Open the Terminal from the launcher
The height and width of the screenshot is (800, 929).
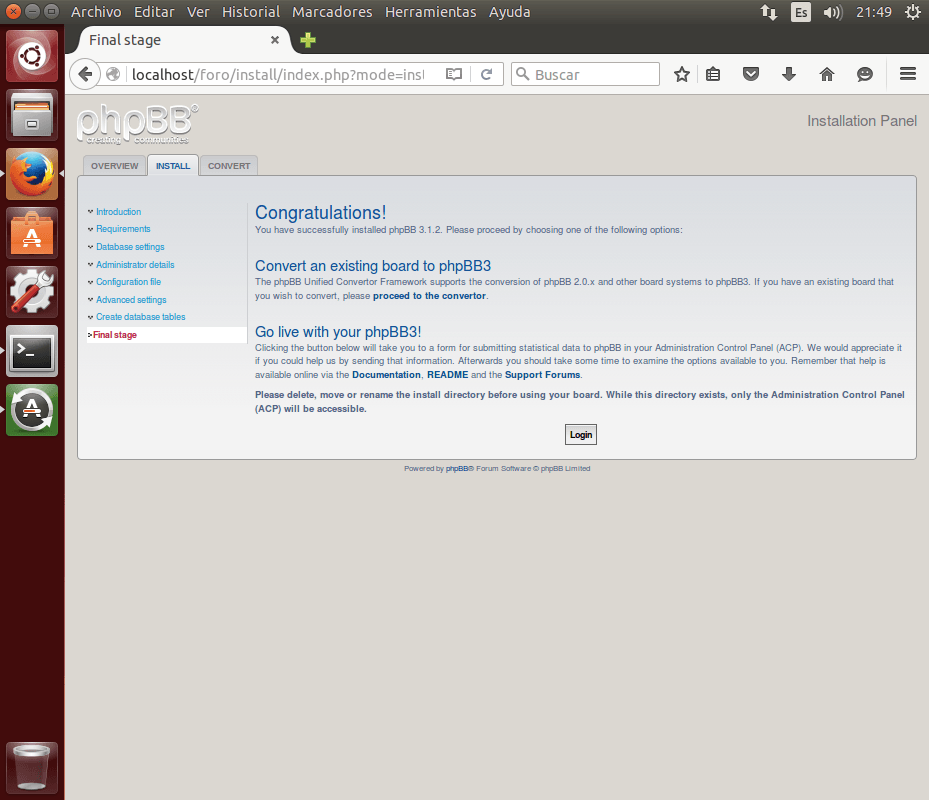click(32, 351)
